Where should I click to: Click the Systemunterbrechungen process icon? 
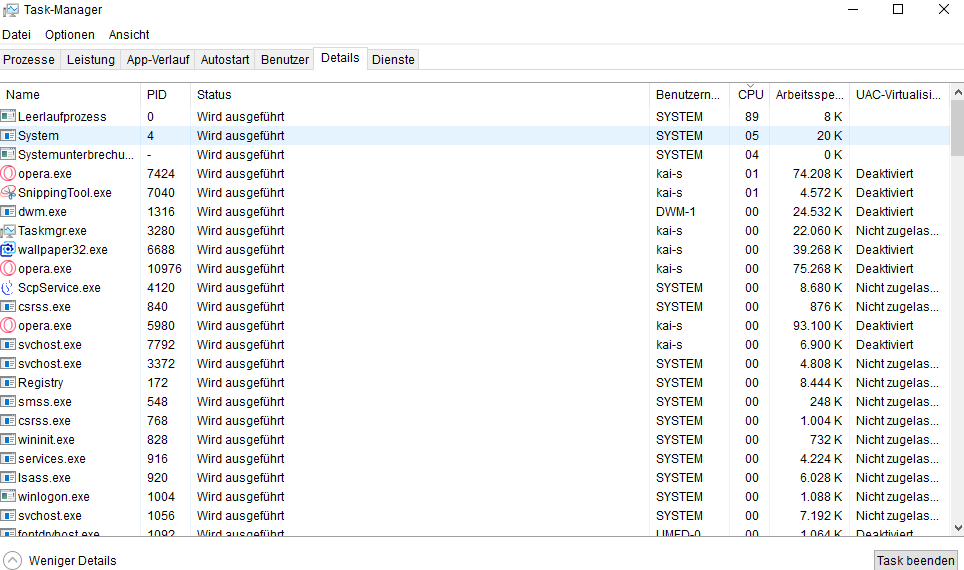click(8, 154)
